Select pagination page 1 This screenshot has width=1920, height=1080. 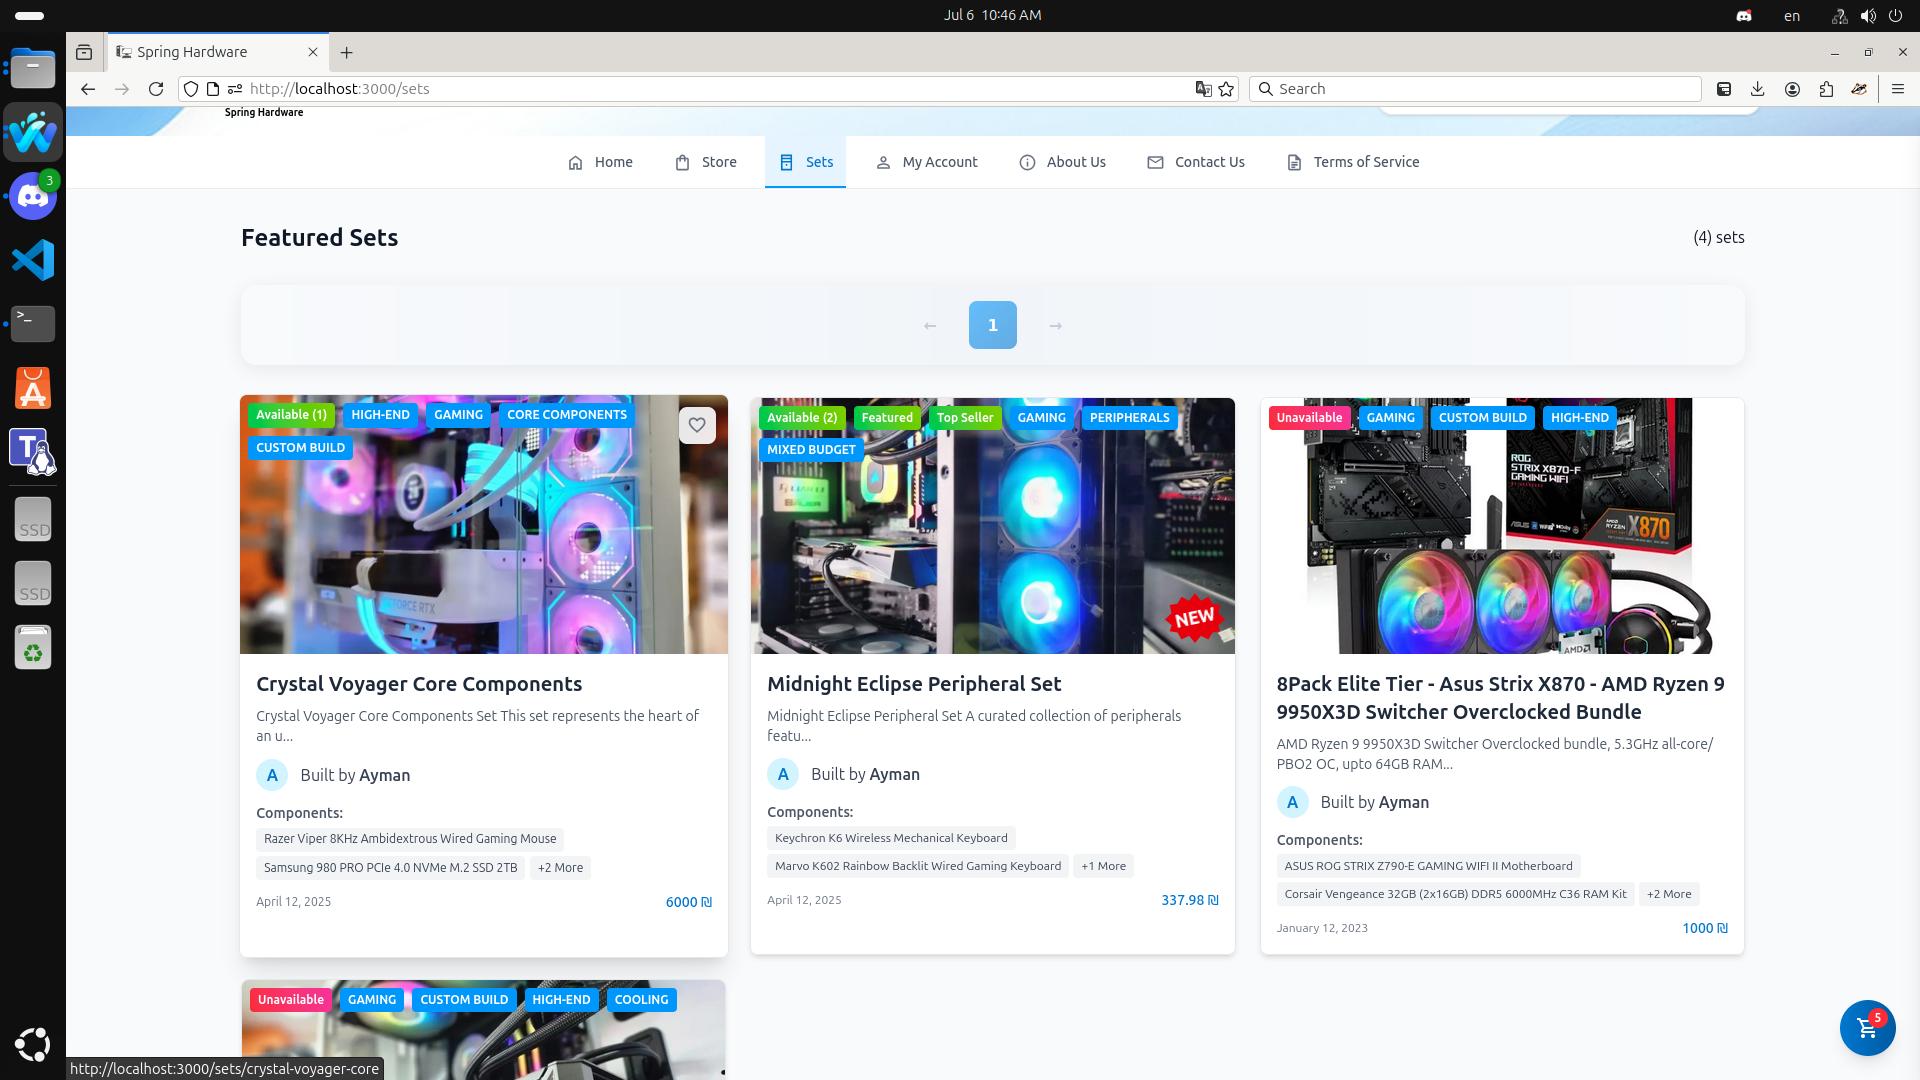tap(993, 325)
